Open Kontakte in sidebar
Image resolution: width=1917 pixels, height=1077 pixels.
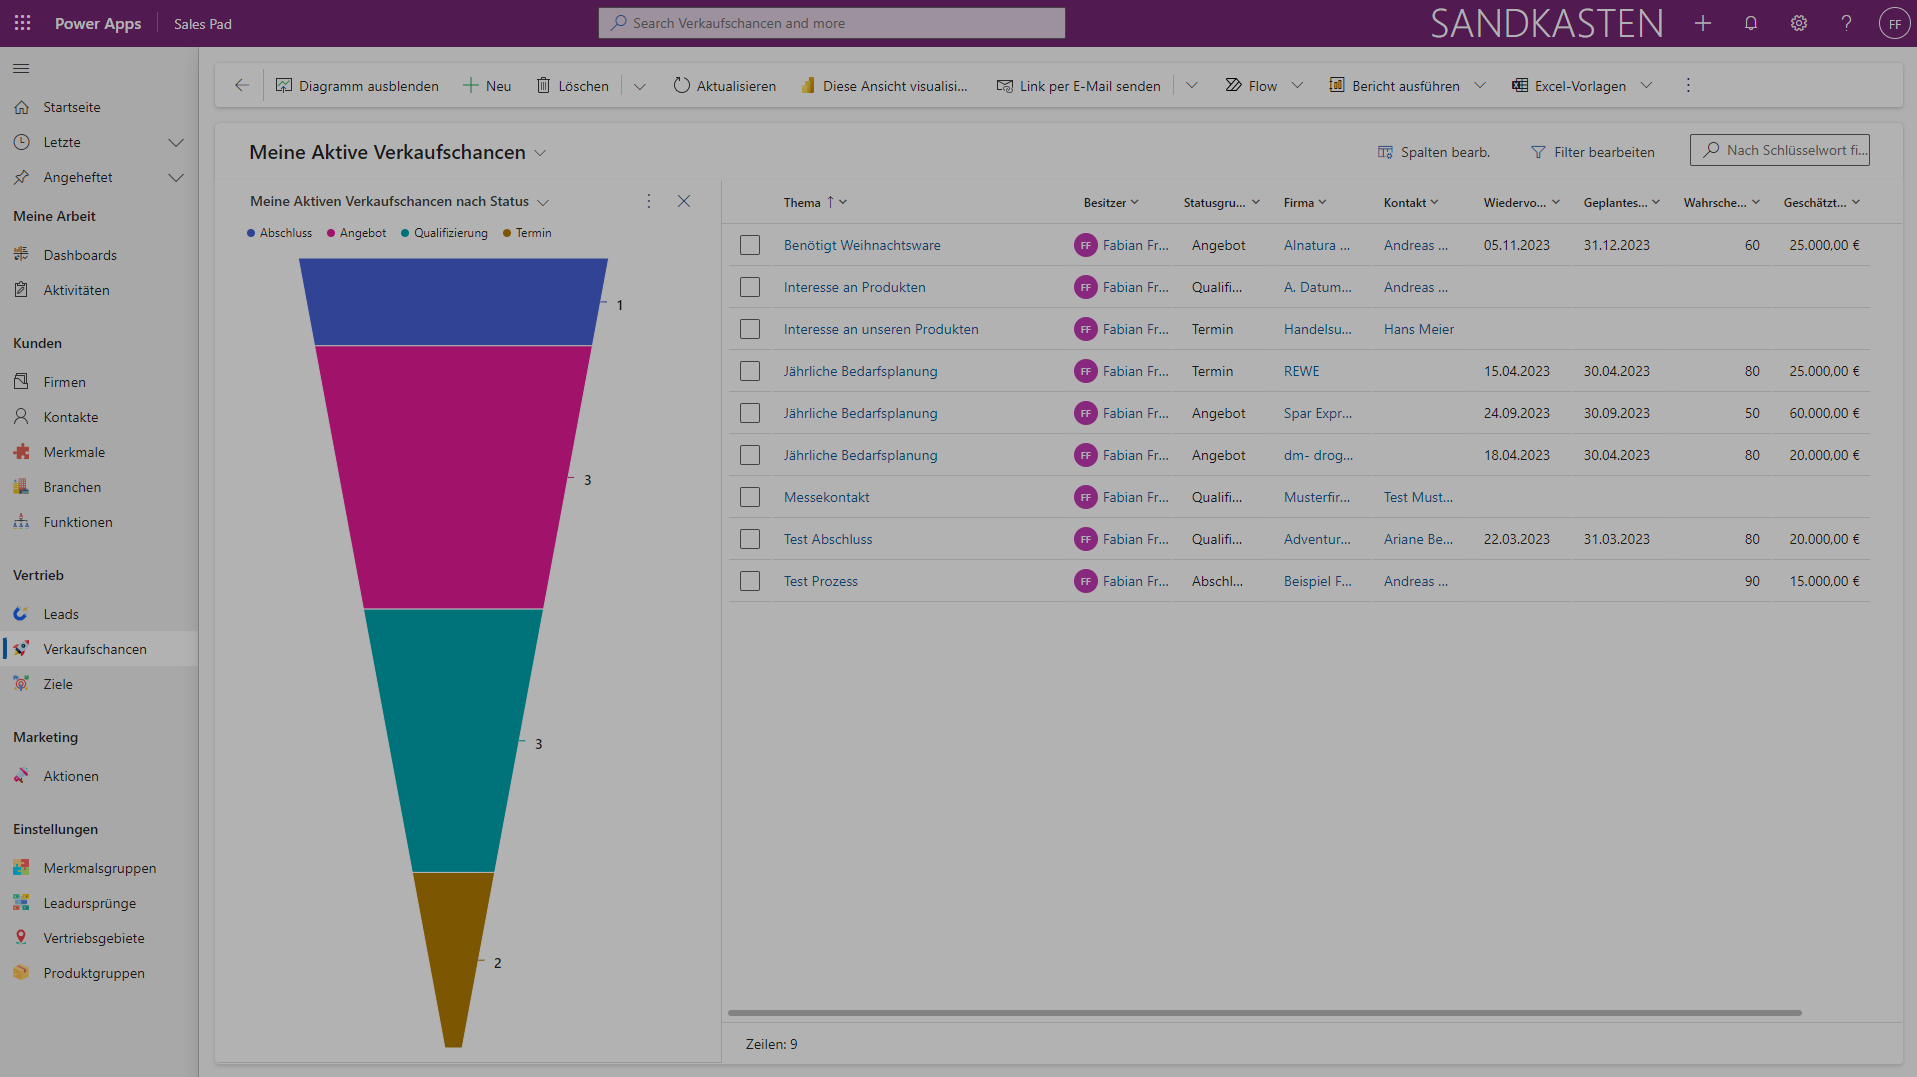pos(98,417)
